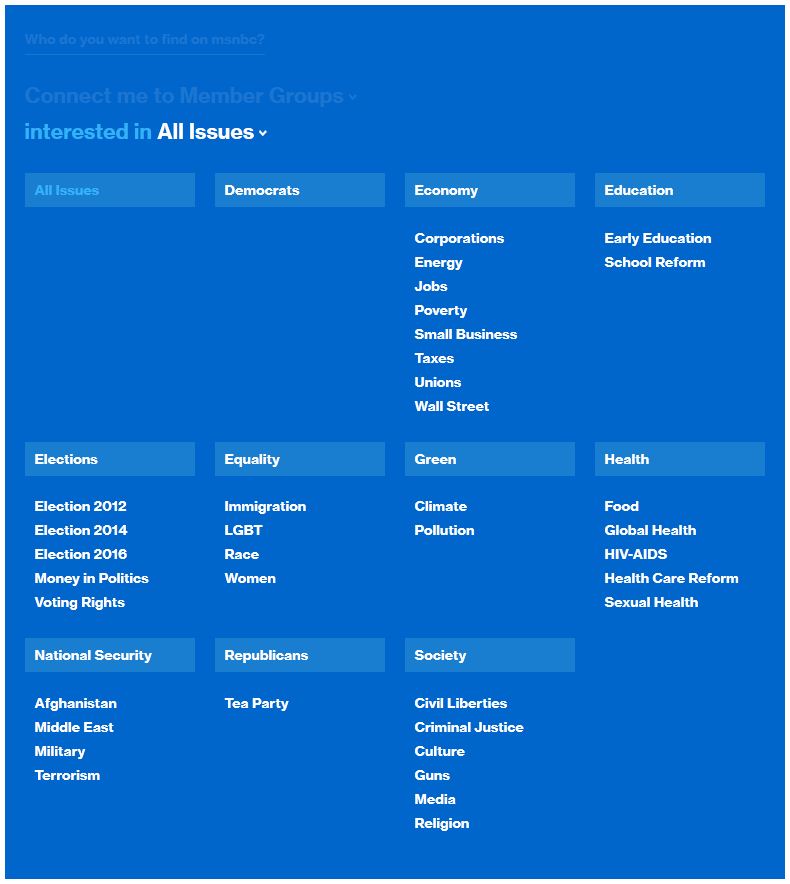
Task: Pick the Religion issue under Society
Action: pos(442,823)
